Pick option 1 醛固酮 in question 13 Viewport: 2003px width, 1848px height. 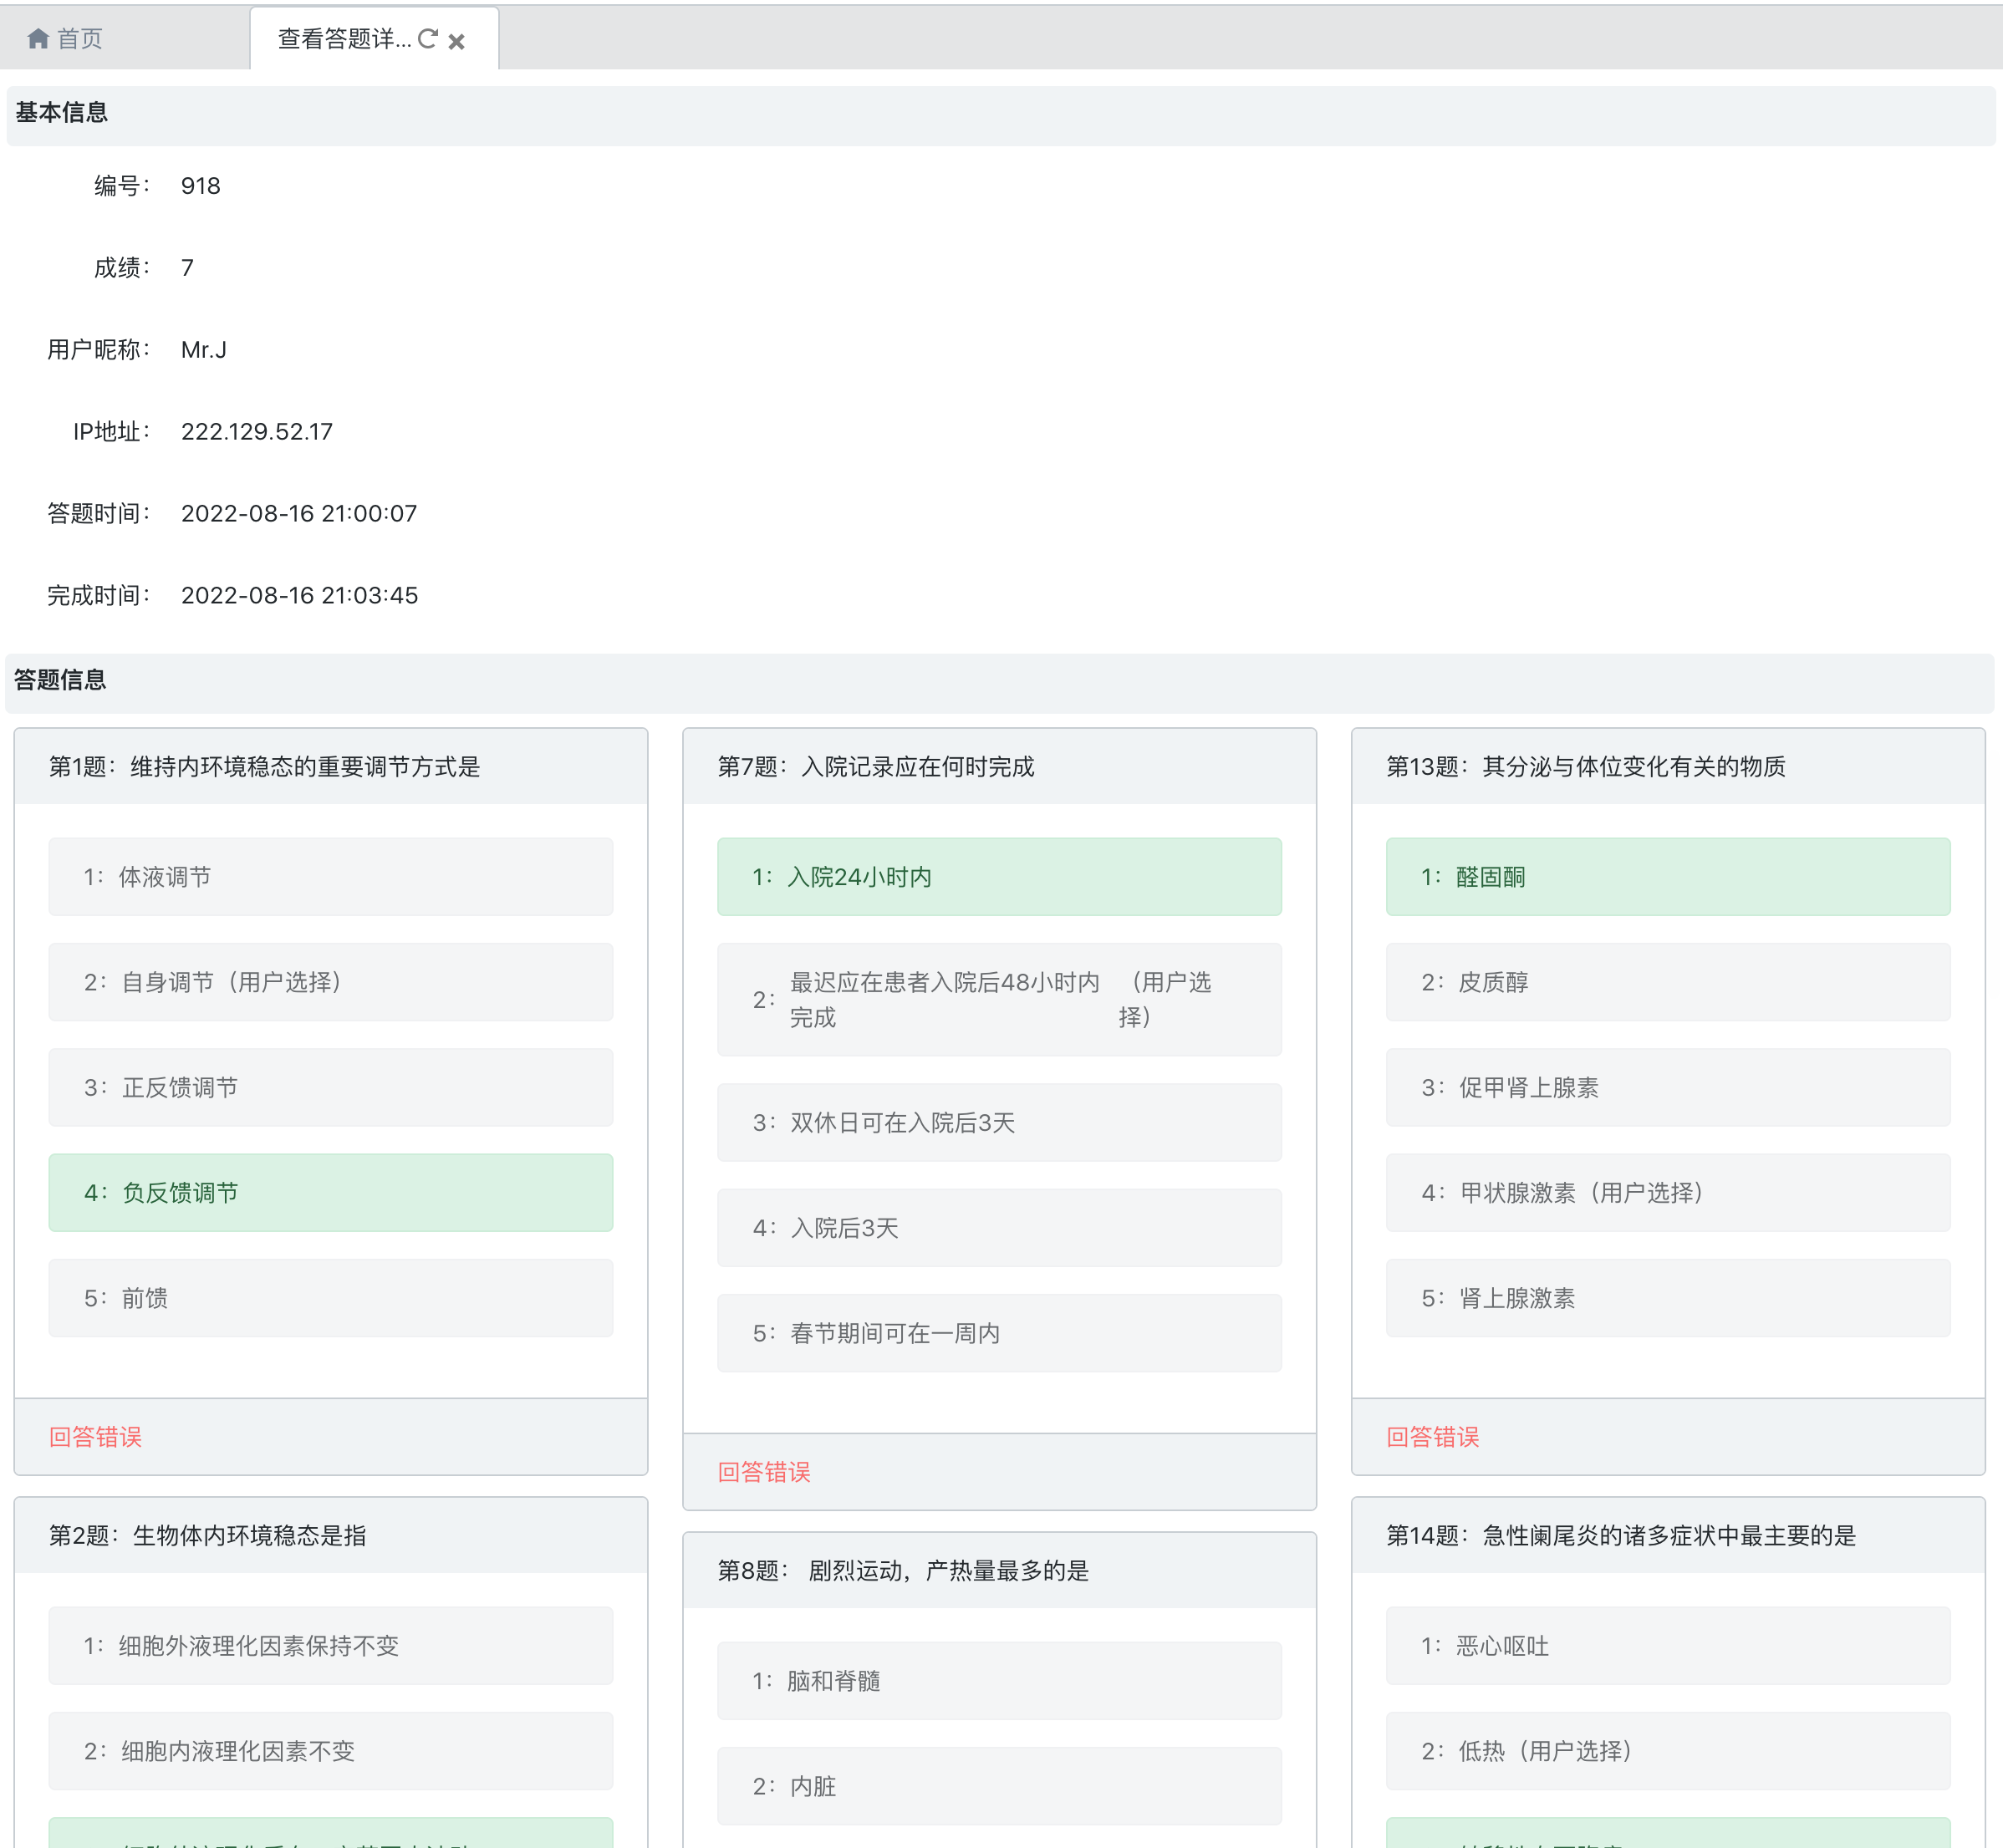coord(1667,877)
